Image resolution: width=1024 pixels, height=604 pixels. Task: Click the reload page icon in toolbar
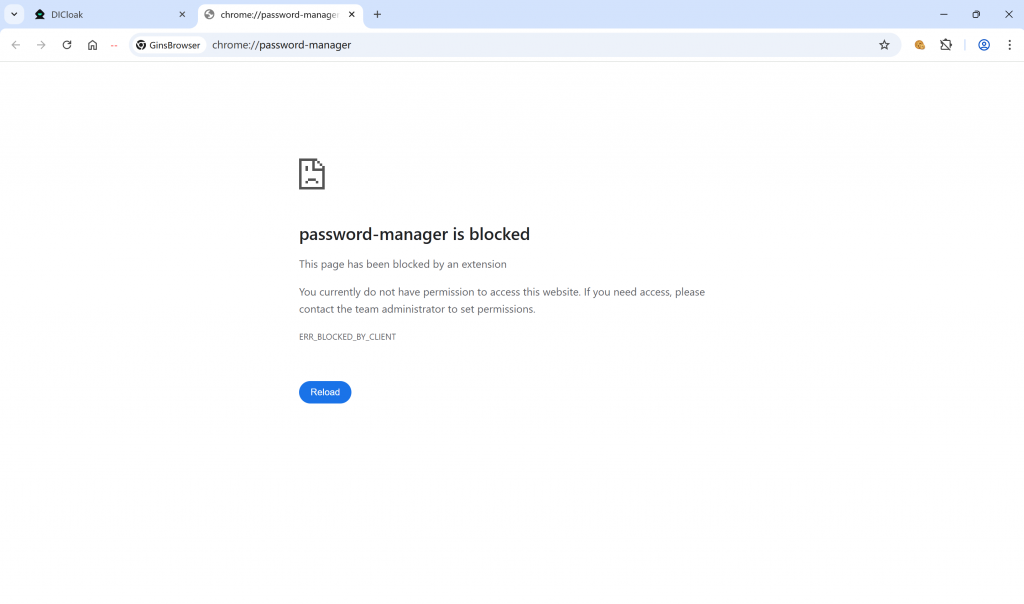click(67, 45)
